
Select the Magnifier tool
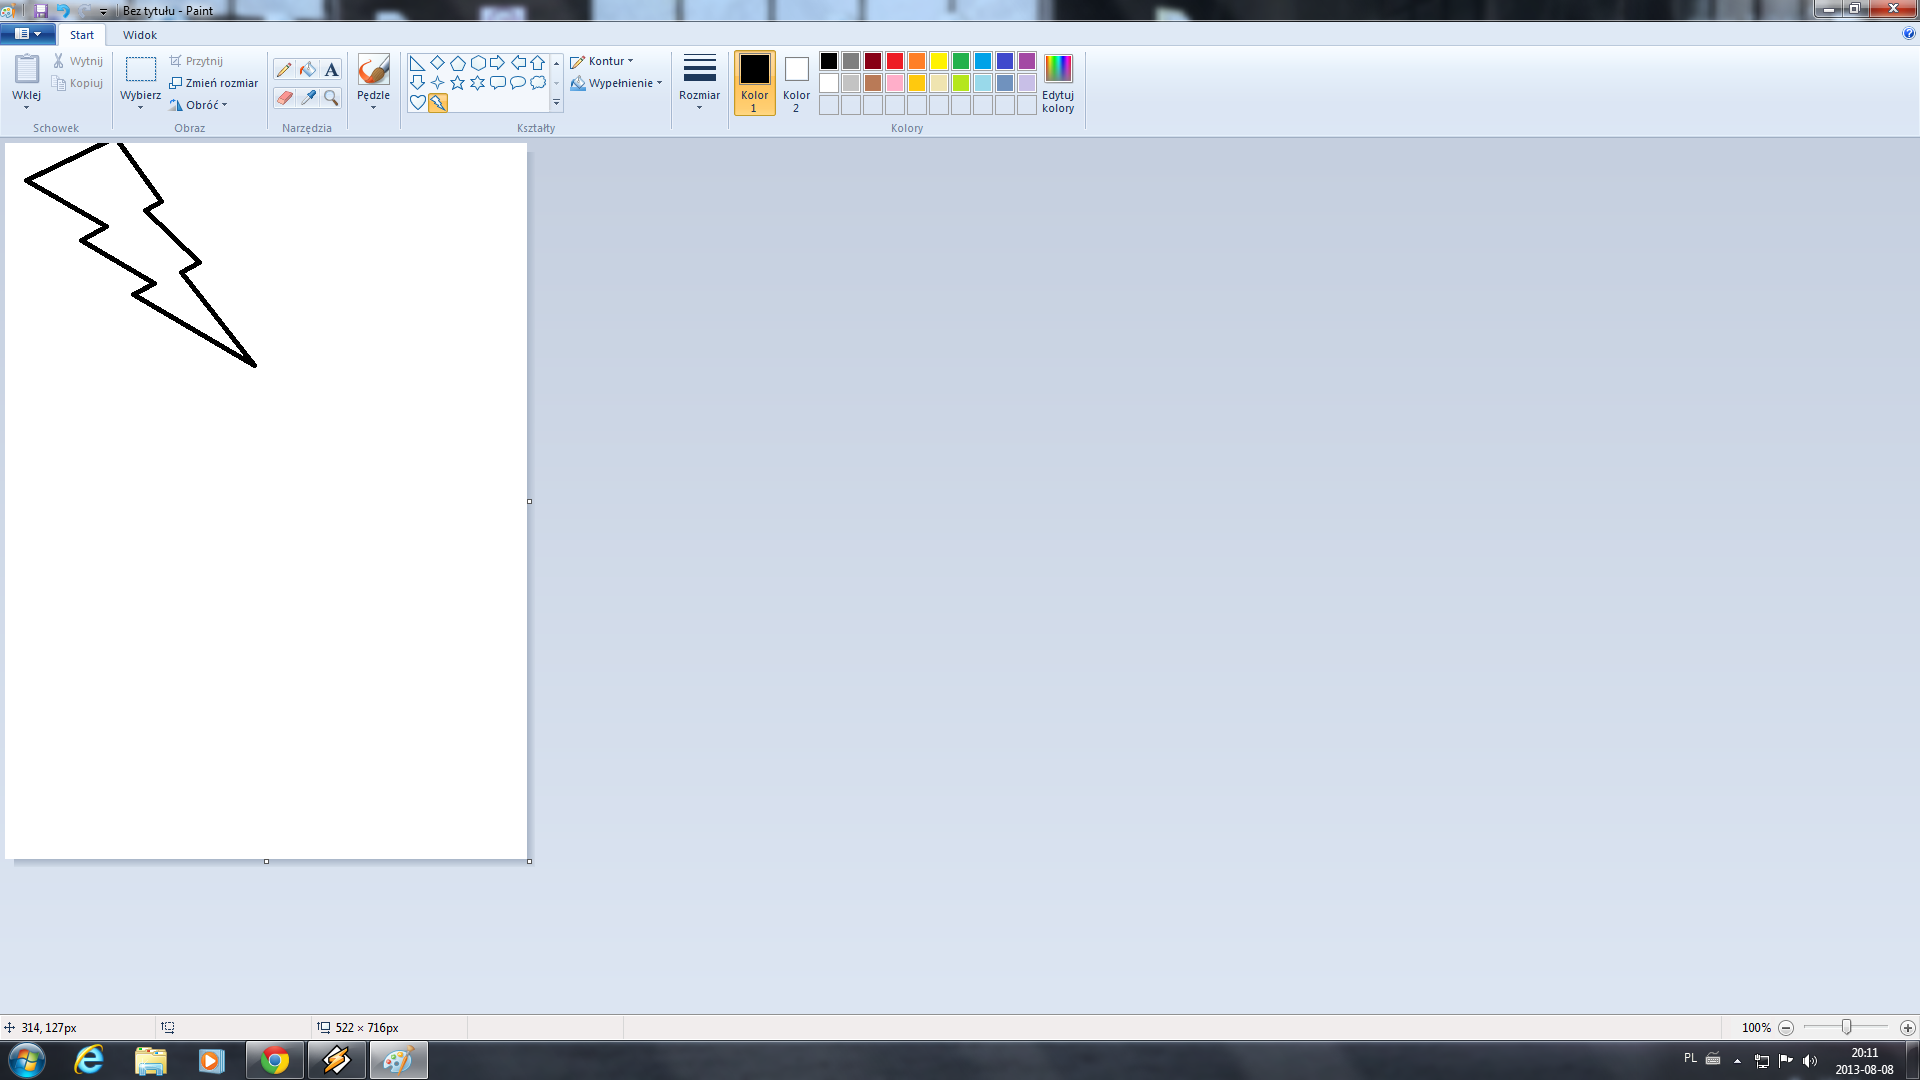pyautogui.click(x=331, y=98)
